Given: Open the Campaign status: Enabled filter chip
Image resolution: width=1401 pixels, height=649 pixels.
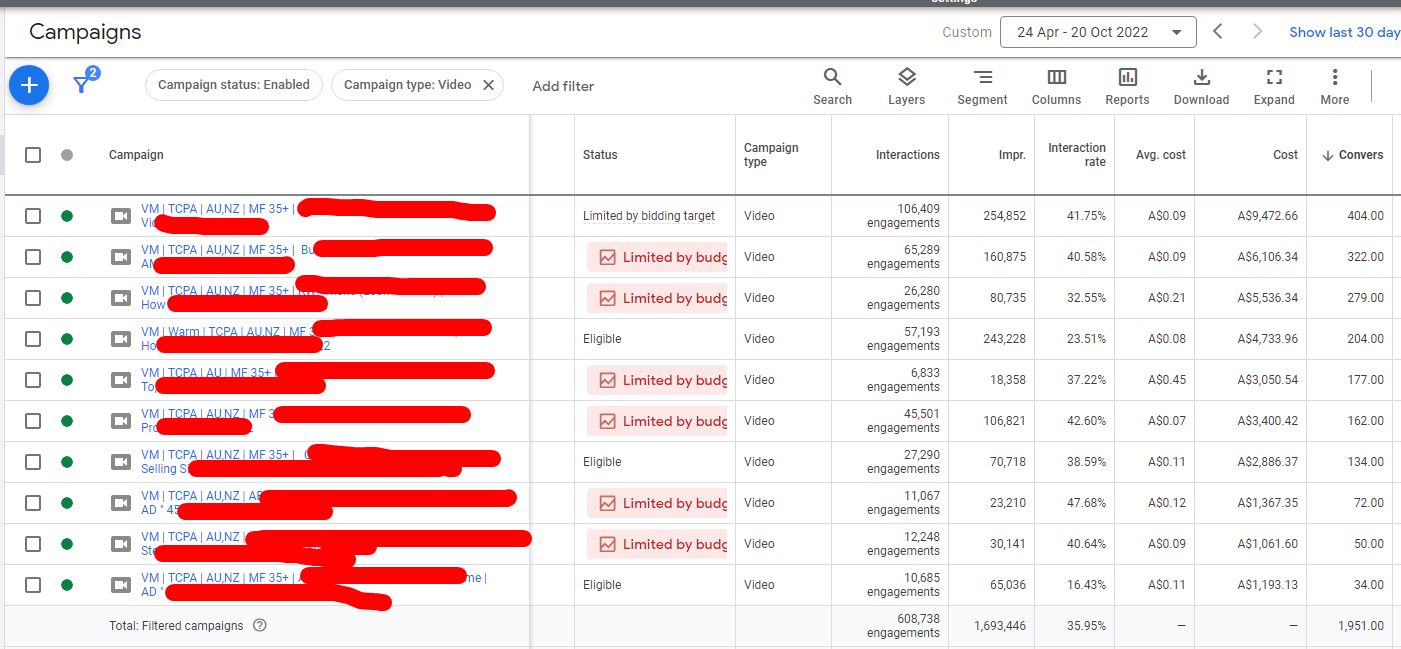Looking at the screenshot, I should coord(234,85).
